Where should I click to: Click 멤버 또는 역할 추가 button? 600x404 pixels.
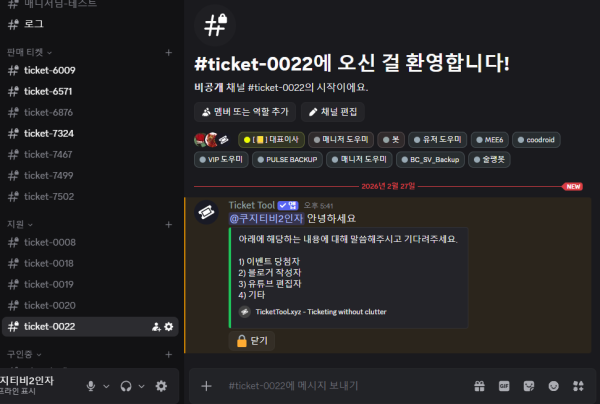point(245,112)
